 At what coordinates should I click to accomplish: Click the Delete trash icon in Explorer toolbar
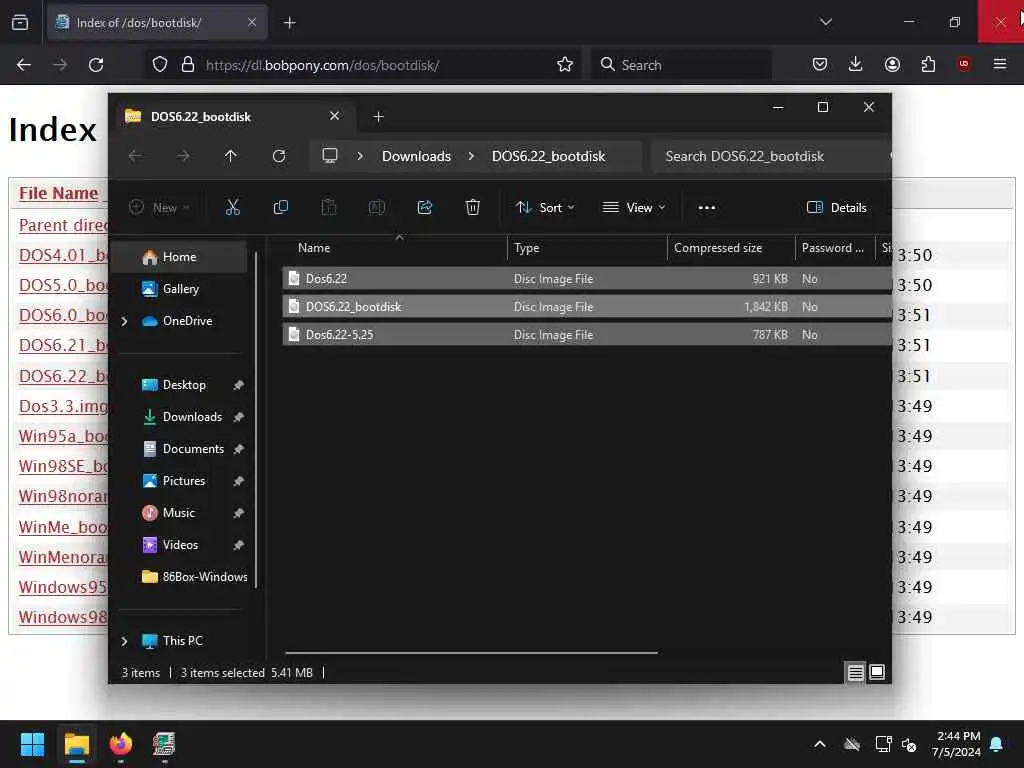point(473,208)
